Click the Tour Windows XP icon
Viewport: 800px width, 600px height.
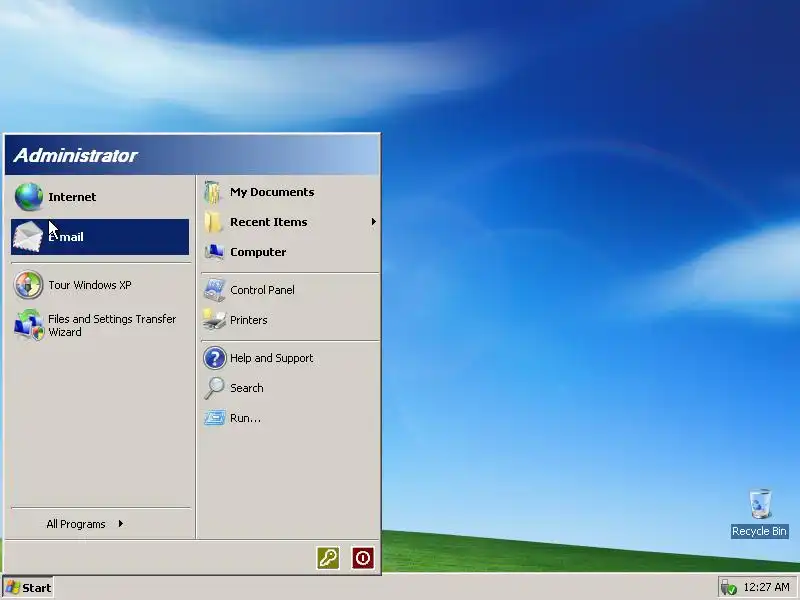28,284
